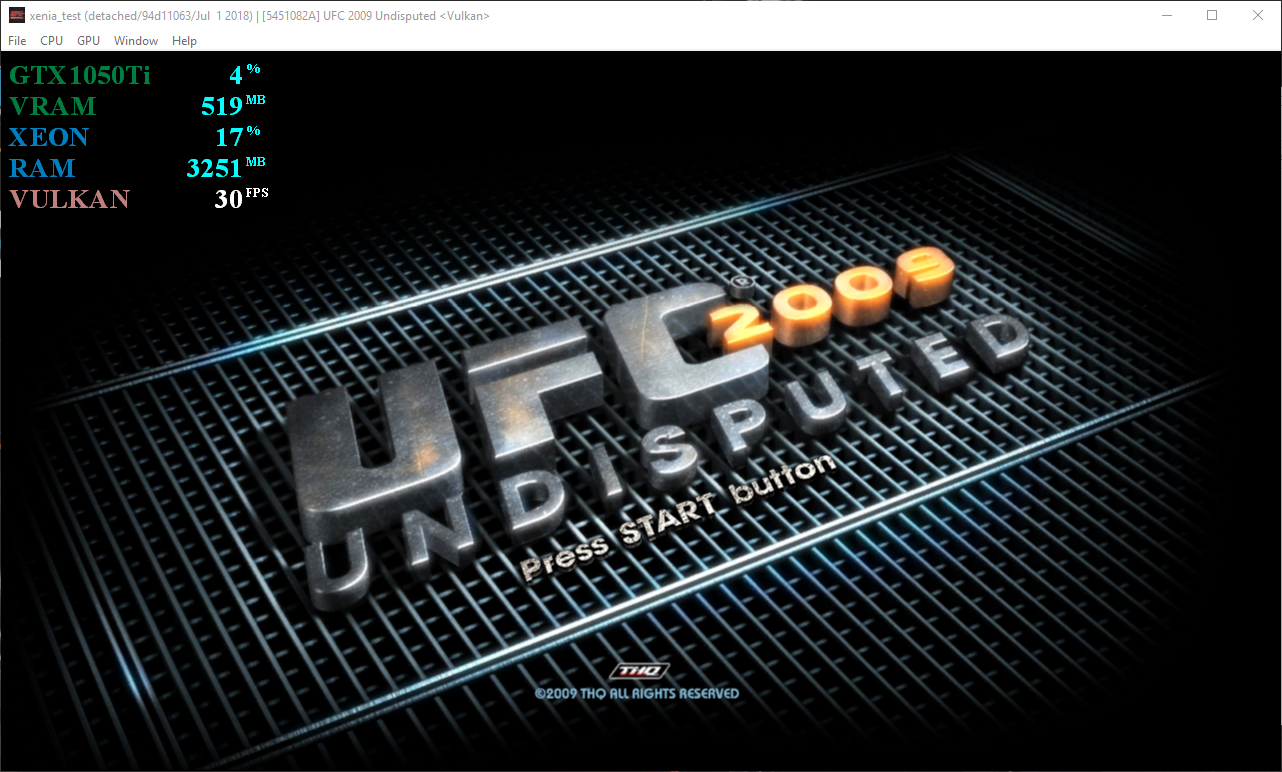Open the File menu
Screen dimensions: 1282x772
click(x=17, y=41)
